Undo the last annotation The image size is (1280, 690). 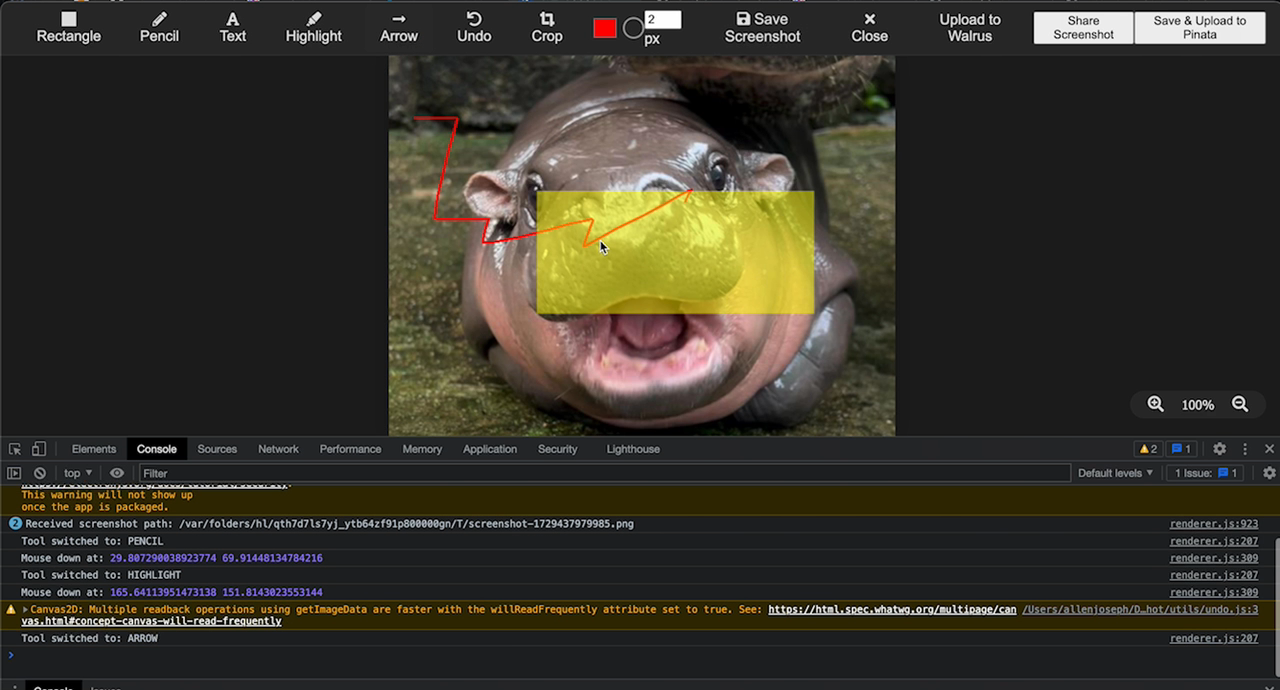pyautogui.click(x=474, y=27)
